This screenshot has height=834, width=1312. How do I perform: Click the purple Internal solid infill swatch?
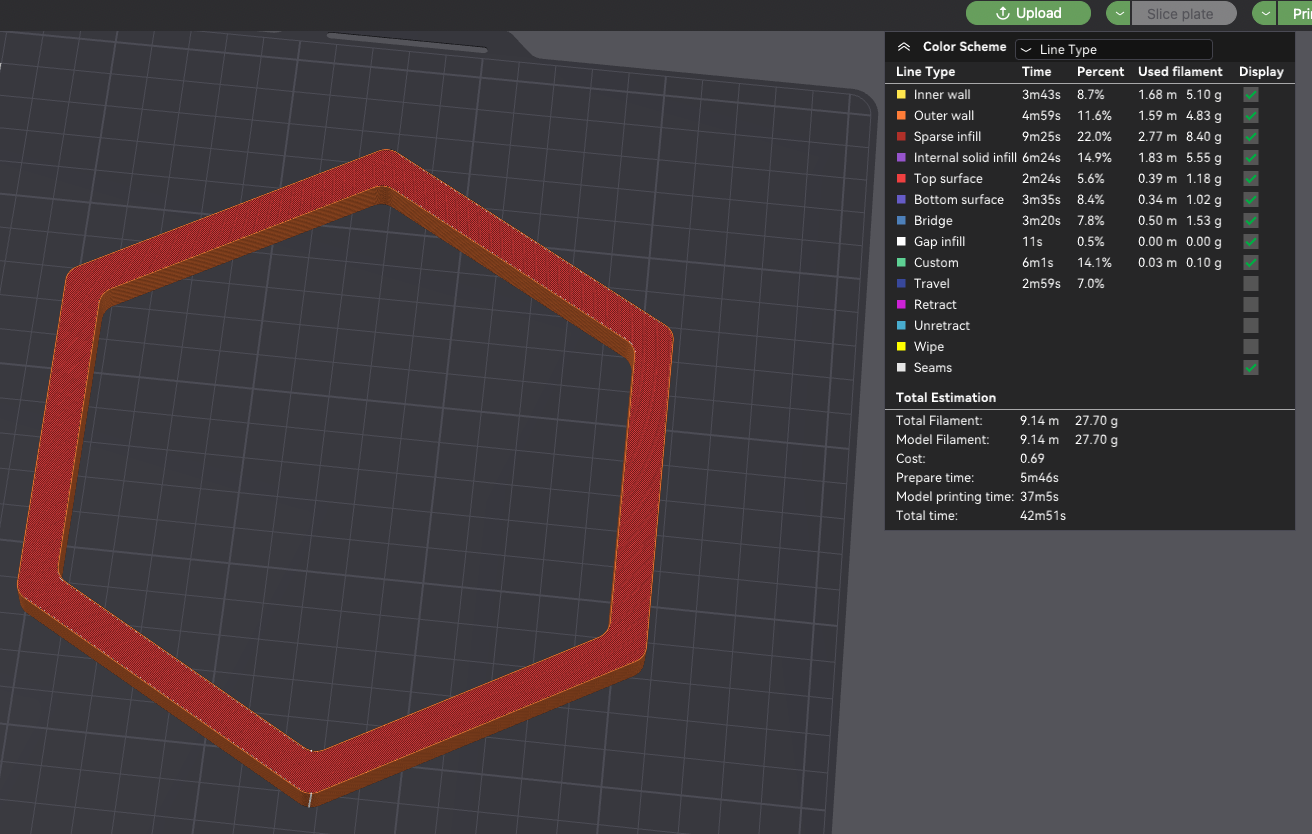(x=901, y=157)
